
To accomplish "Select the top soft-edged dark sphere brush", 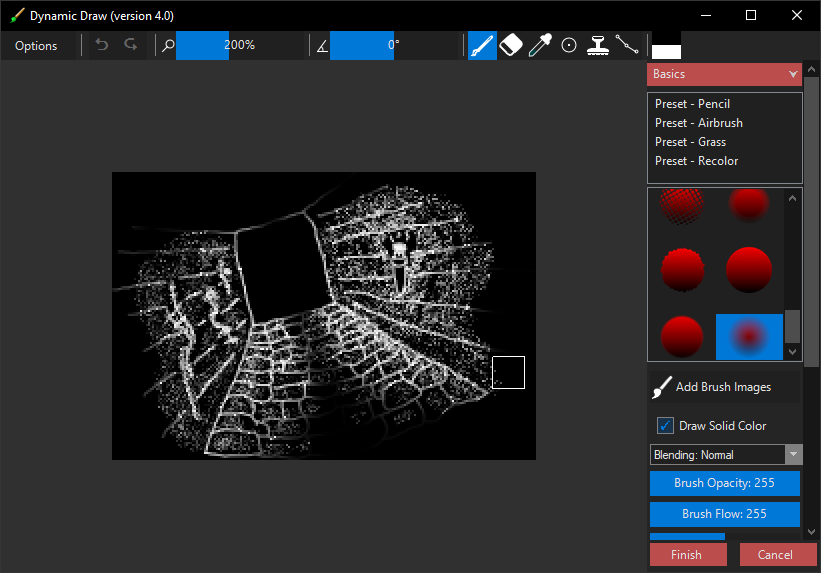I will click(x=749, y=204).
